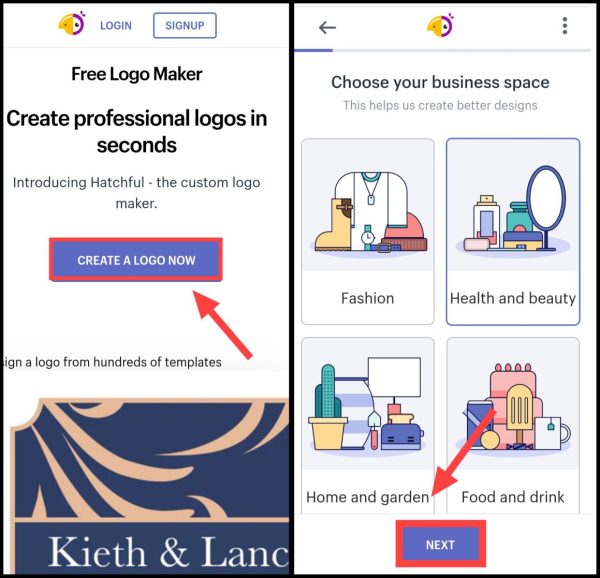Viewport: 600px width, 578px height.
Task: Click the Food and drink cake illustration
Action: click(x=513, y=407)
